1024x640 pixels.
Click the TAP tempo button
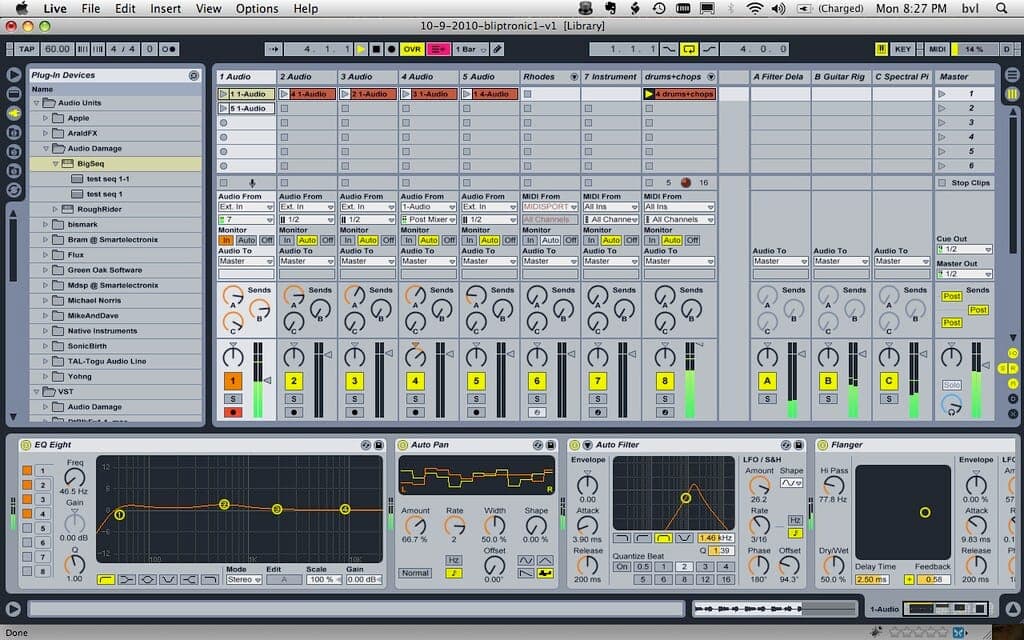click(x=27, y=49)
